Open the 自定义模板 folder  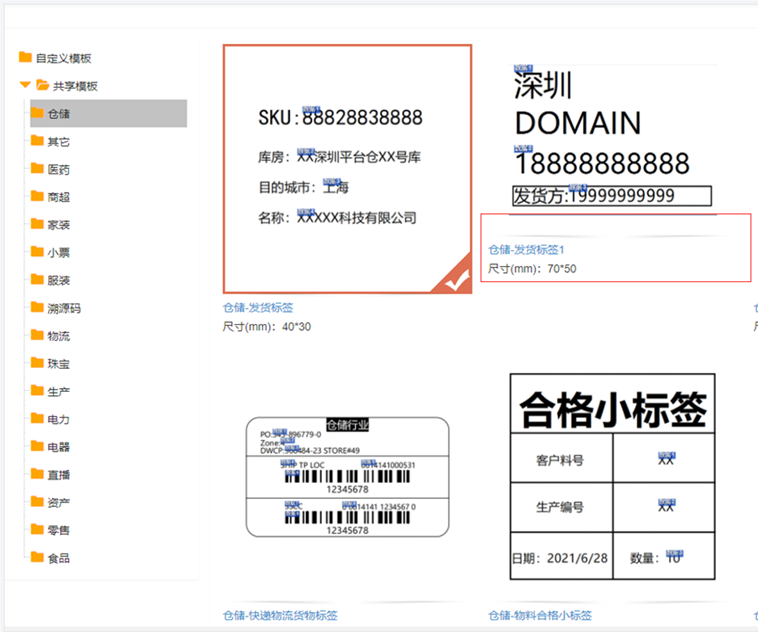tap(64, 58)
